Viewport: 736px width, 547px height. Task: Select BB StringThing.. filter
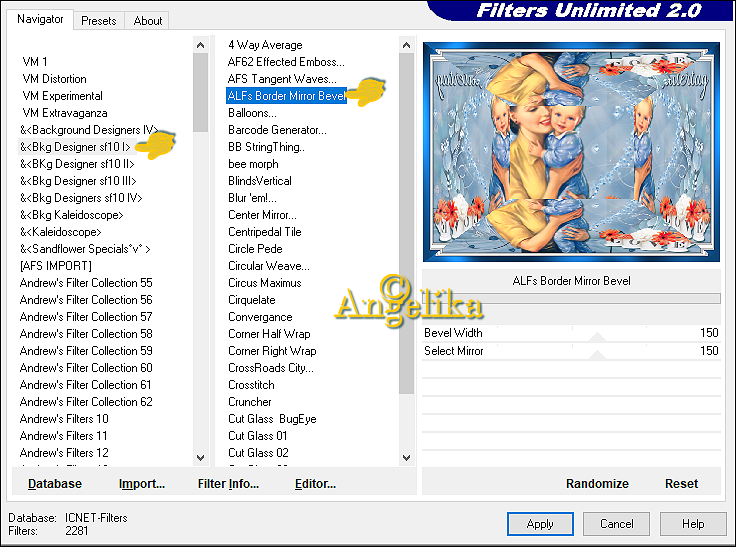click(266, 147)
